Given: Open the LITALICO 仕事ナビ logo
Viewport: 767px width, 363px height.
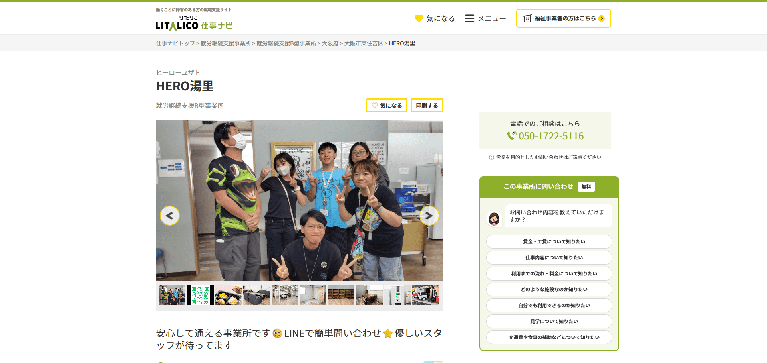Looking at the screenshot, I should [x=194, y=23].
